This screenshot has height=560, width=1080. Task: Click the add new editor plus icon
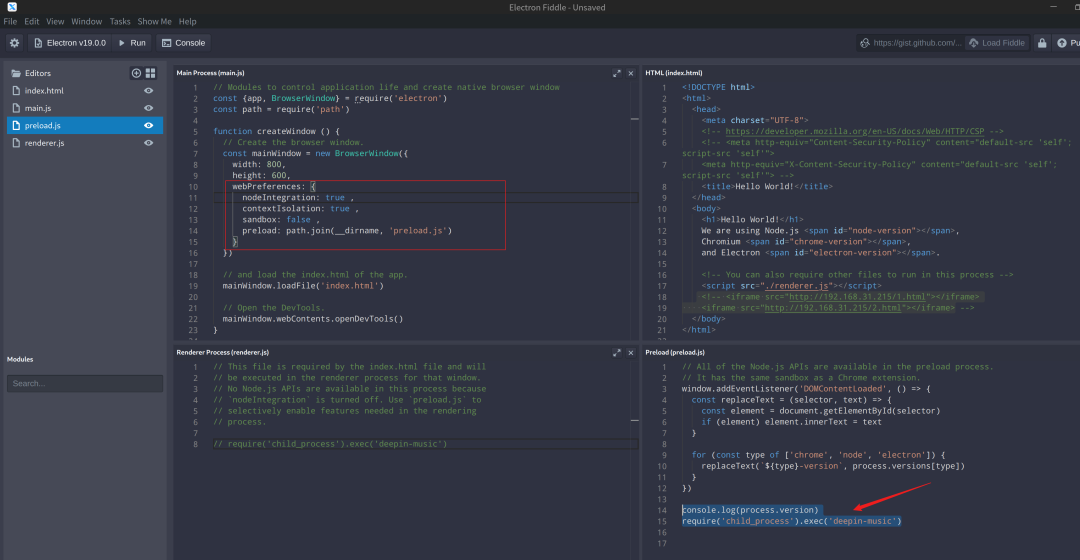click(x=136, y=73)
